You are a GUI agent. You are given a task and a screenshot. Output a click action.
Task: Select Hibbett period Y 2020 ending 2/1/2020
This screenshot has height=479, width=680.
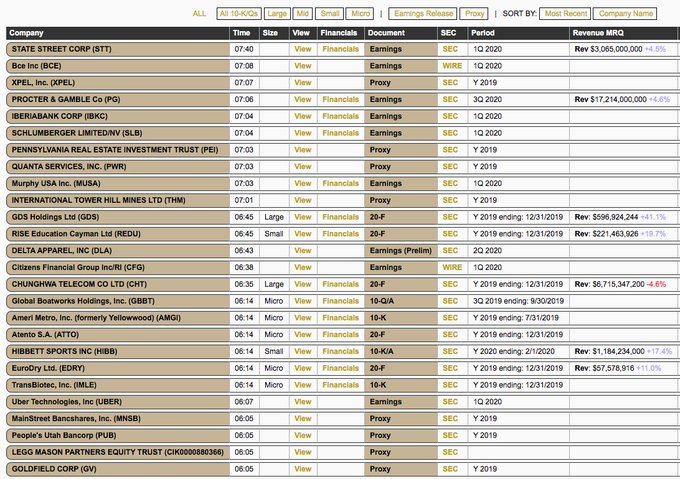coord(518,352)
